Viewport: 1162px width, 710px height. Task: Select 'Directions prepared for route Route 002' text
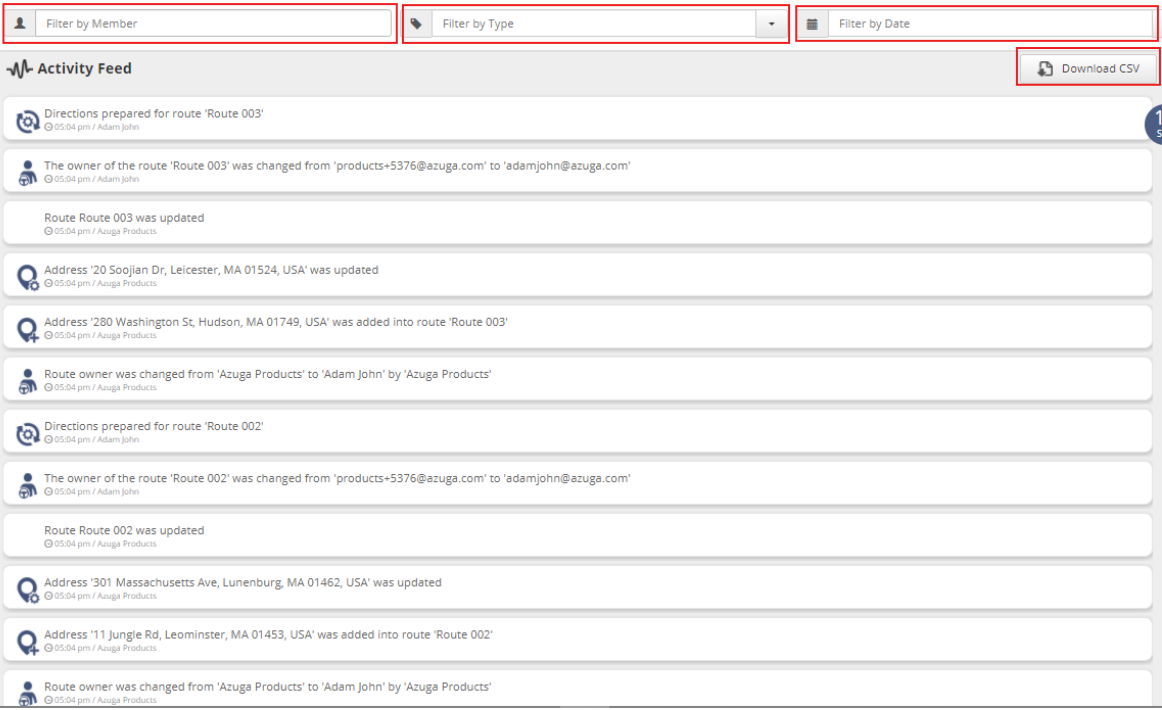tap(153, 426)
